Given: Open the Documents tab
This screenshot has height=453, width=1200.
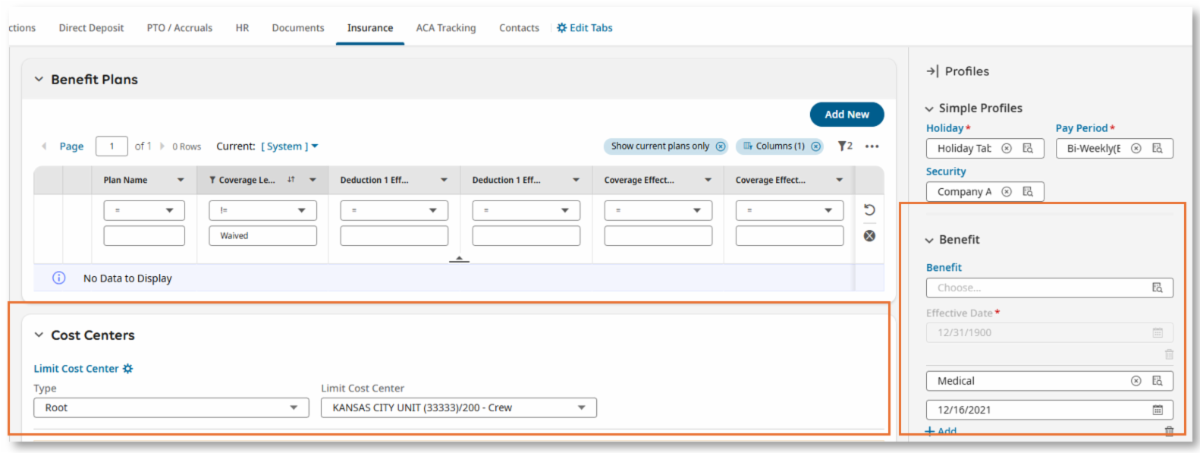Looking at the screenshot, I should (298, 28).
